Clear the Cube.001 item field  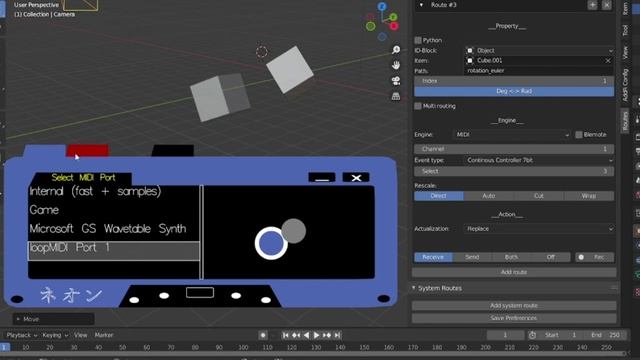[x=608, y=60]
